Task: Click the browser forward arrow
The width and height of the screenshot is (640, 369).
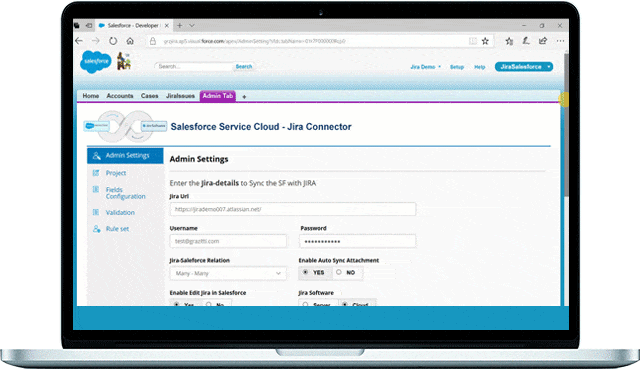Action: coord(96,41)
